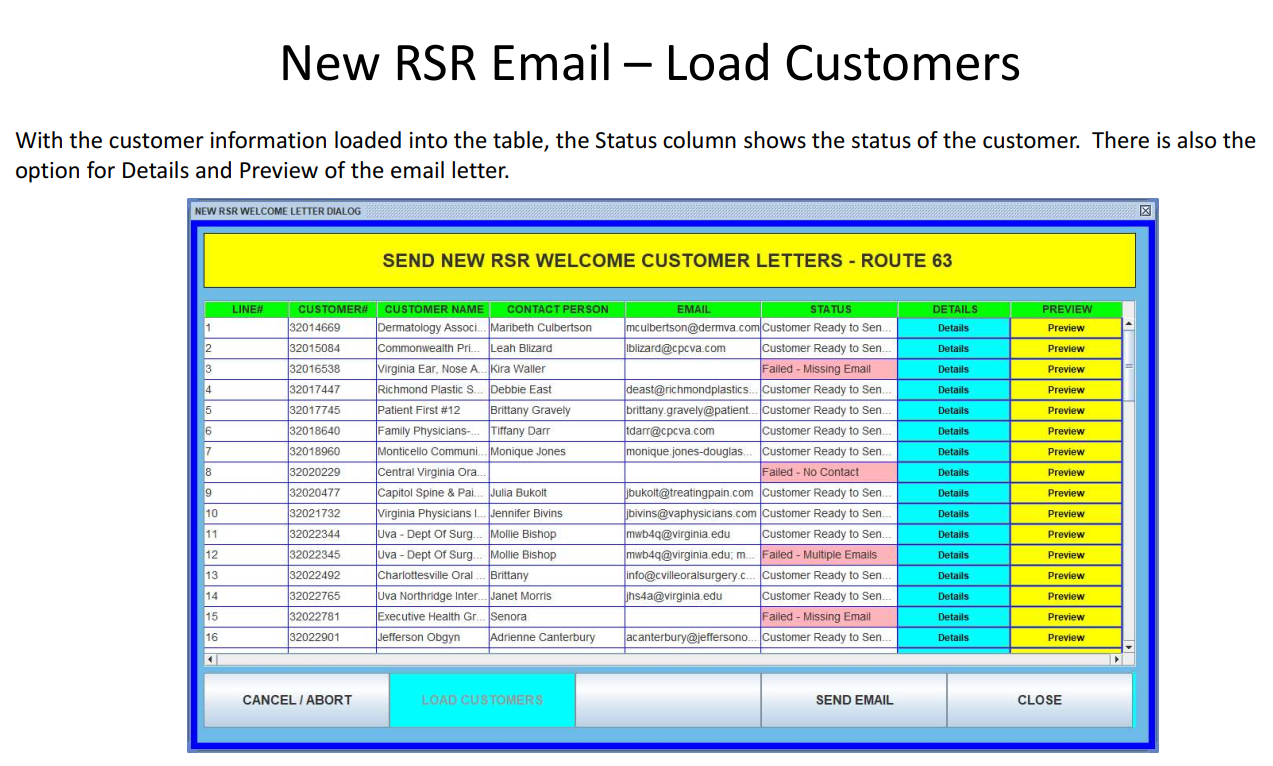The image size is (1273, 766).
Task: Preview email for Jefferson Obgyn row
Action: tap(1066, 637)
